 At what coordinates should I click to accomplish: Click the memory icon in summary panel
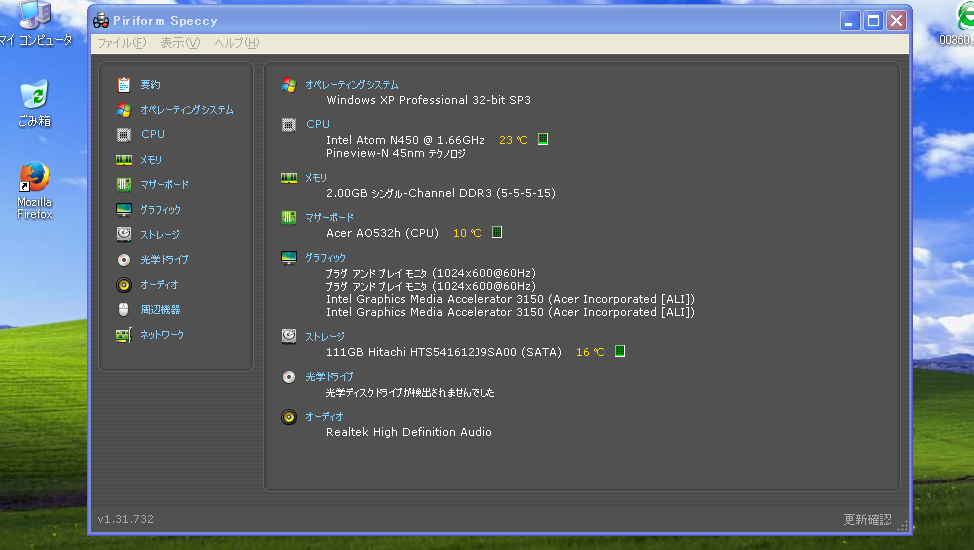289,178
